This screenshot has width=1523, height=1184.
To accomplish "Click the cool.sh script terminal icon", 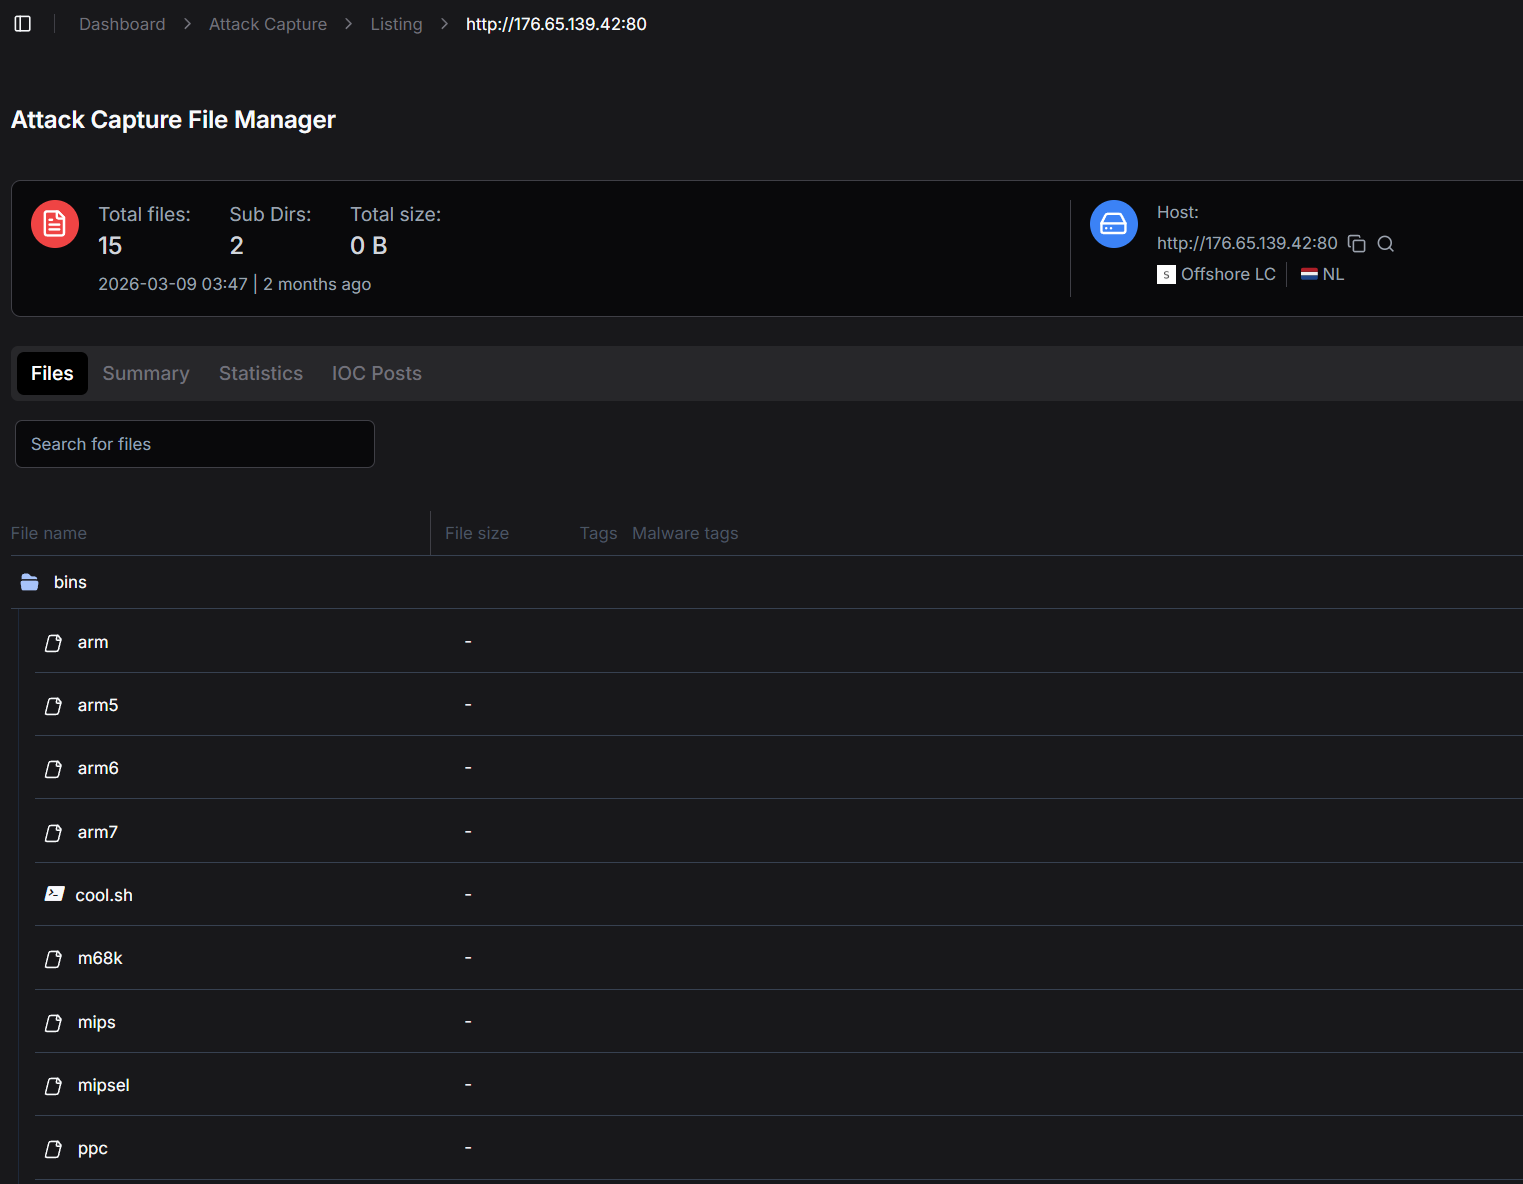I will pos(55,894).
